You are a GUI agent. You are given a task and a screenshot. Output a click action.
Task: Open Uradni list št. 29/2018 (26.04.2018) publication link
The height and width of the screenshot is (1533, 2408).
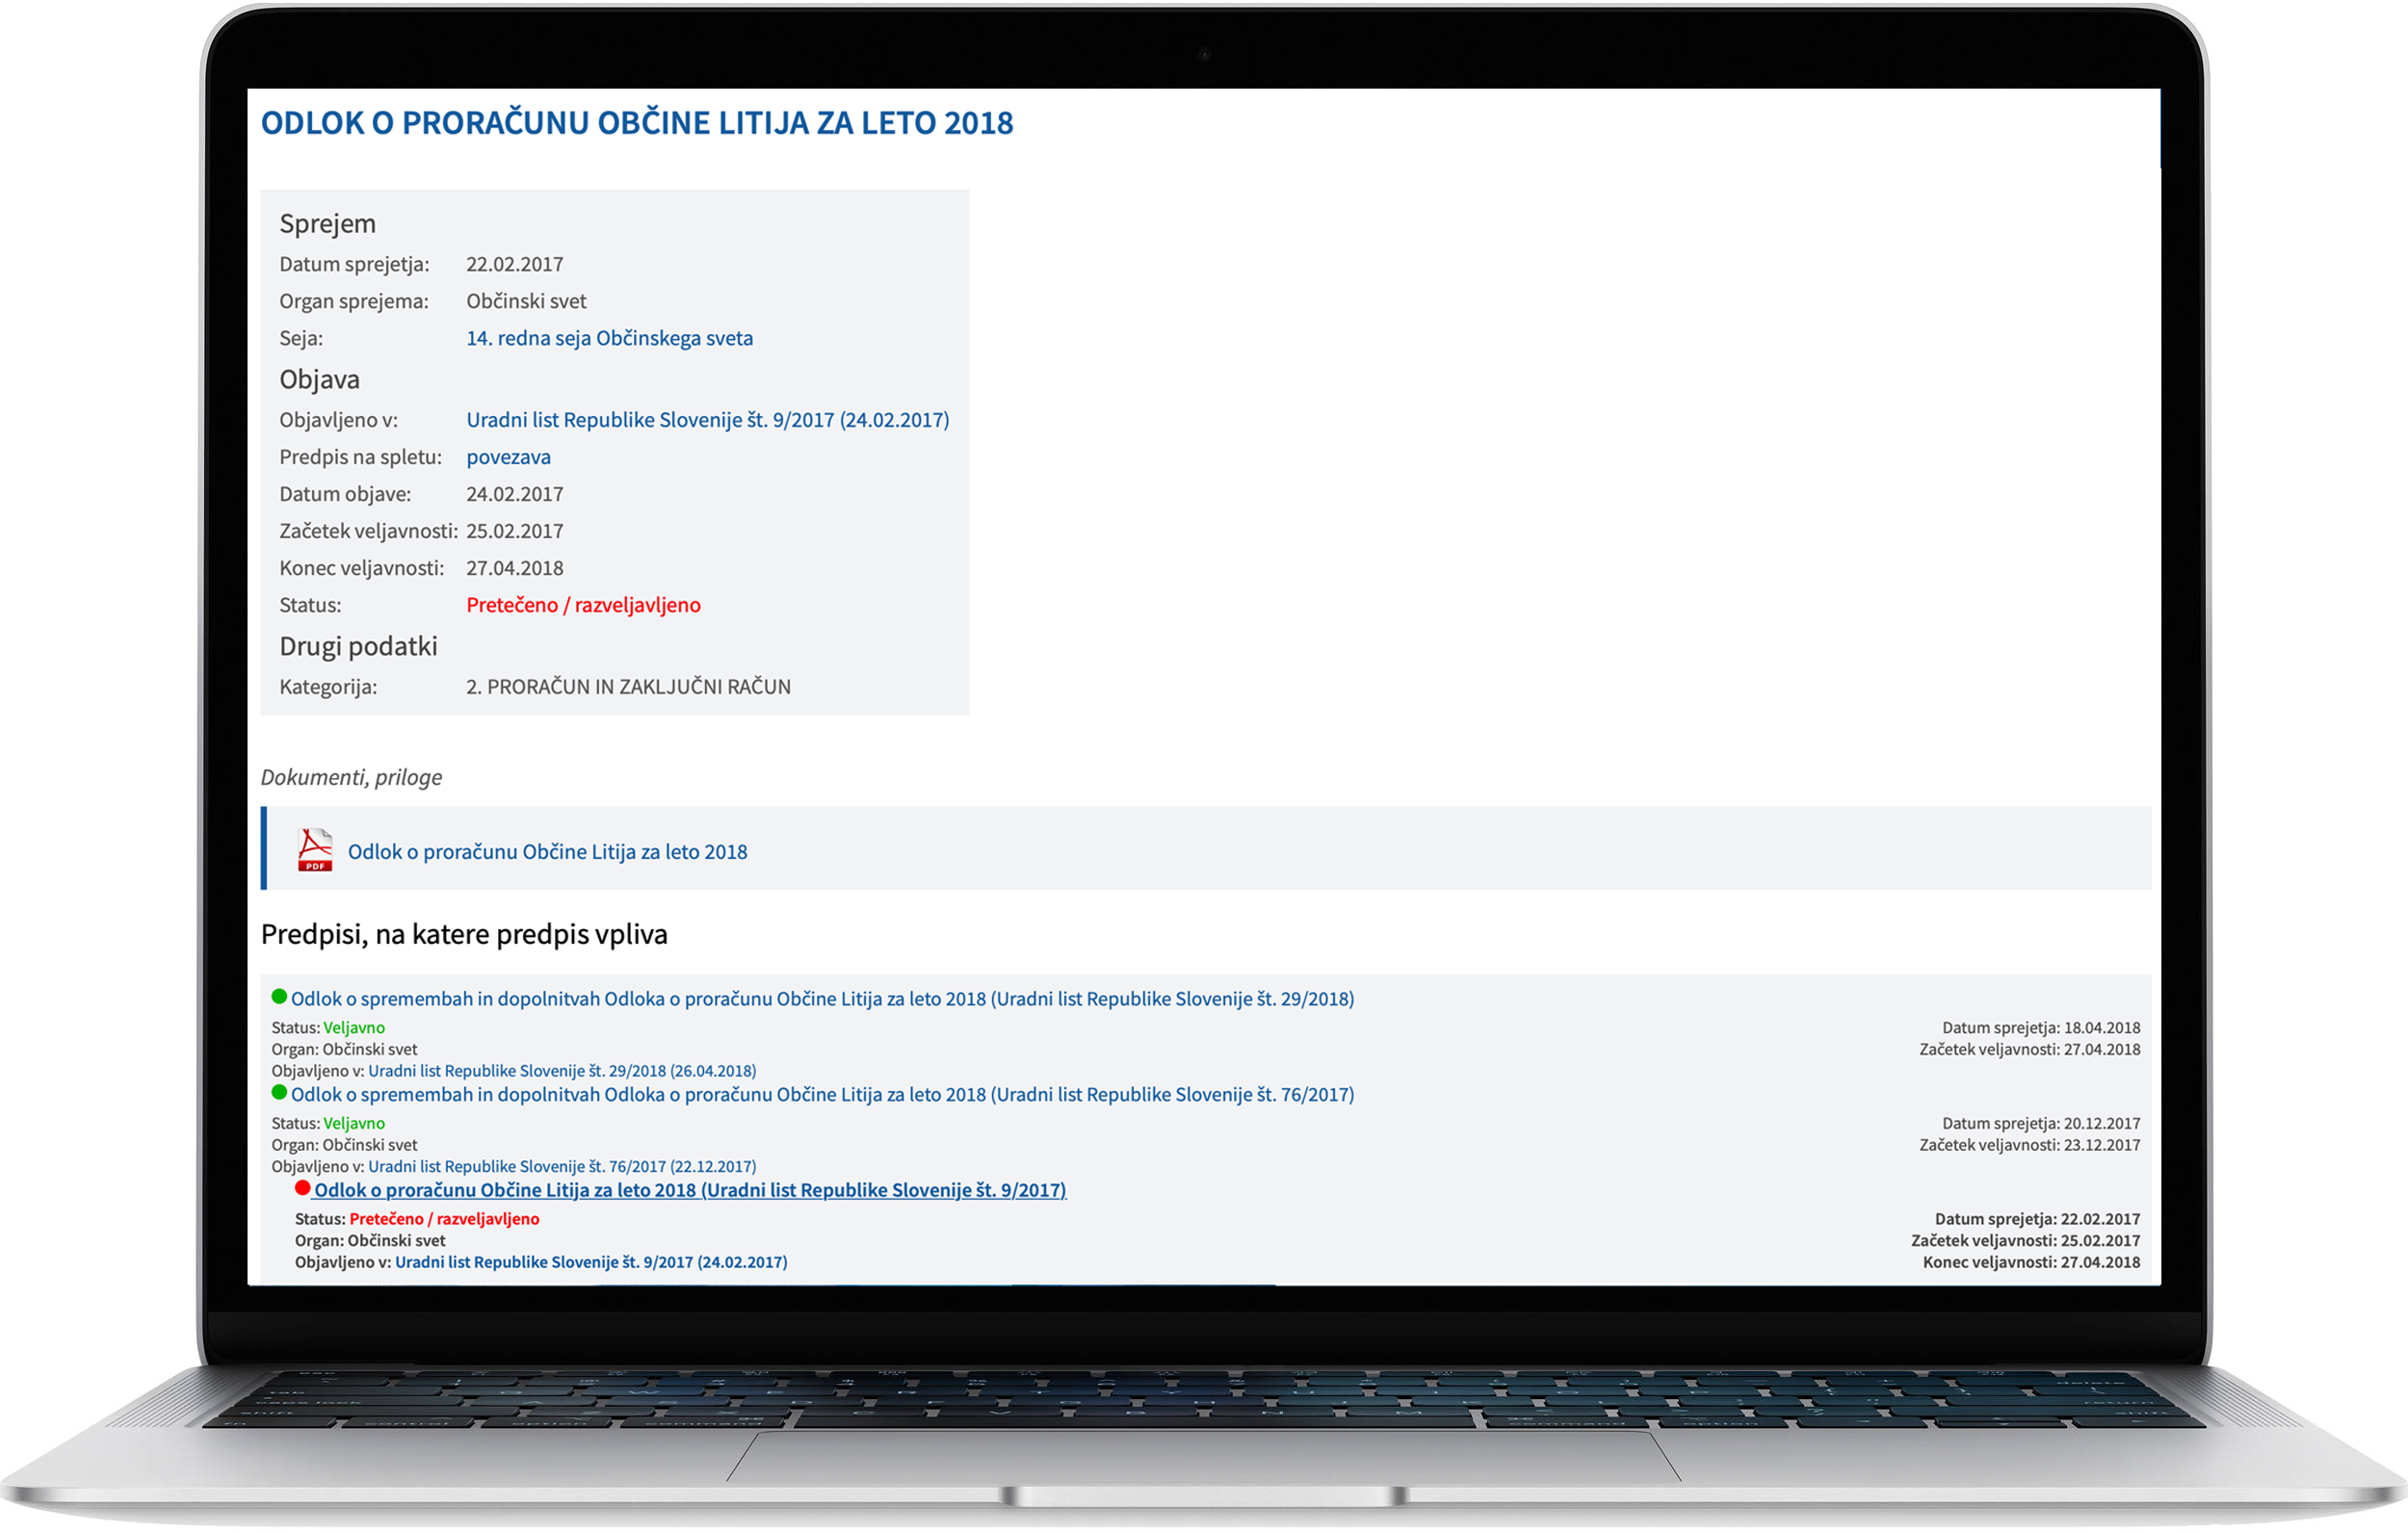(x=561, y=1071)
